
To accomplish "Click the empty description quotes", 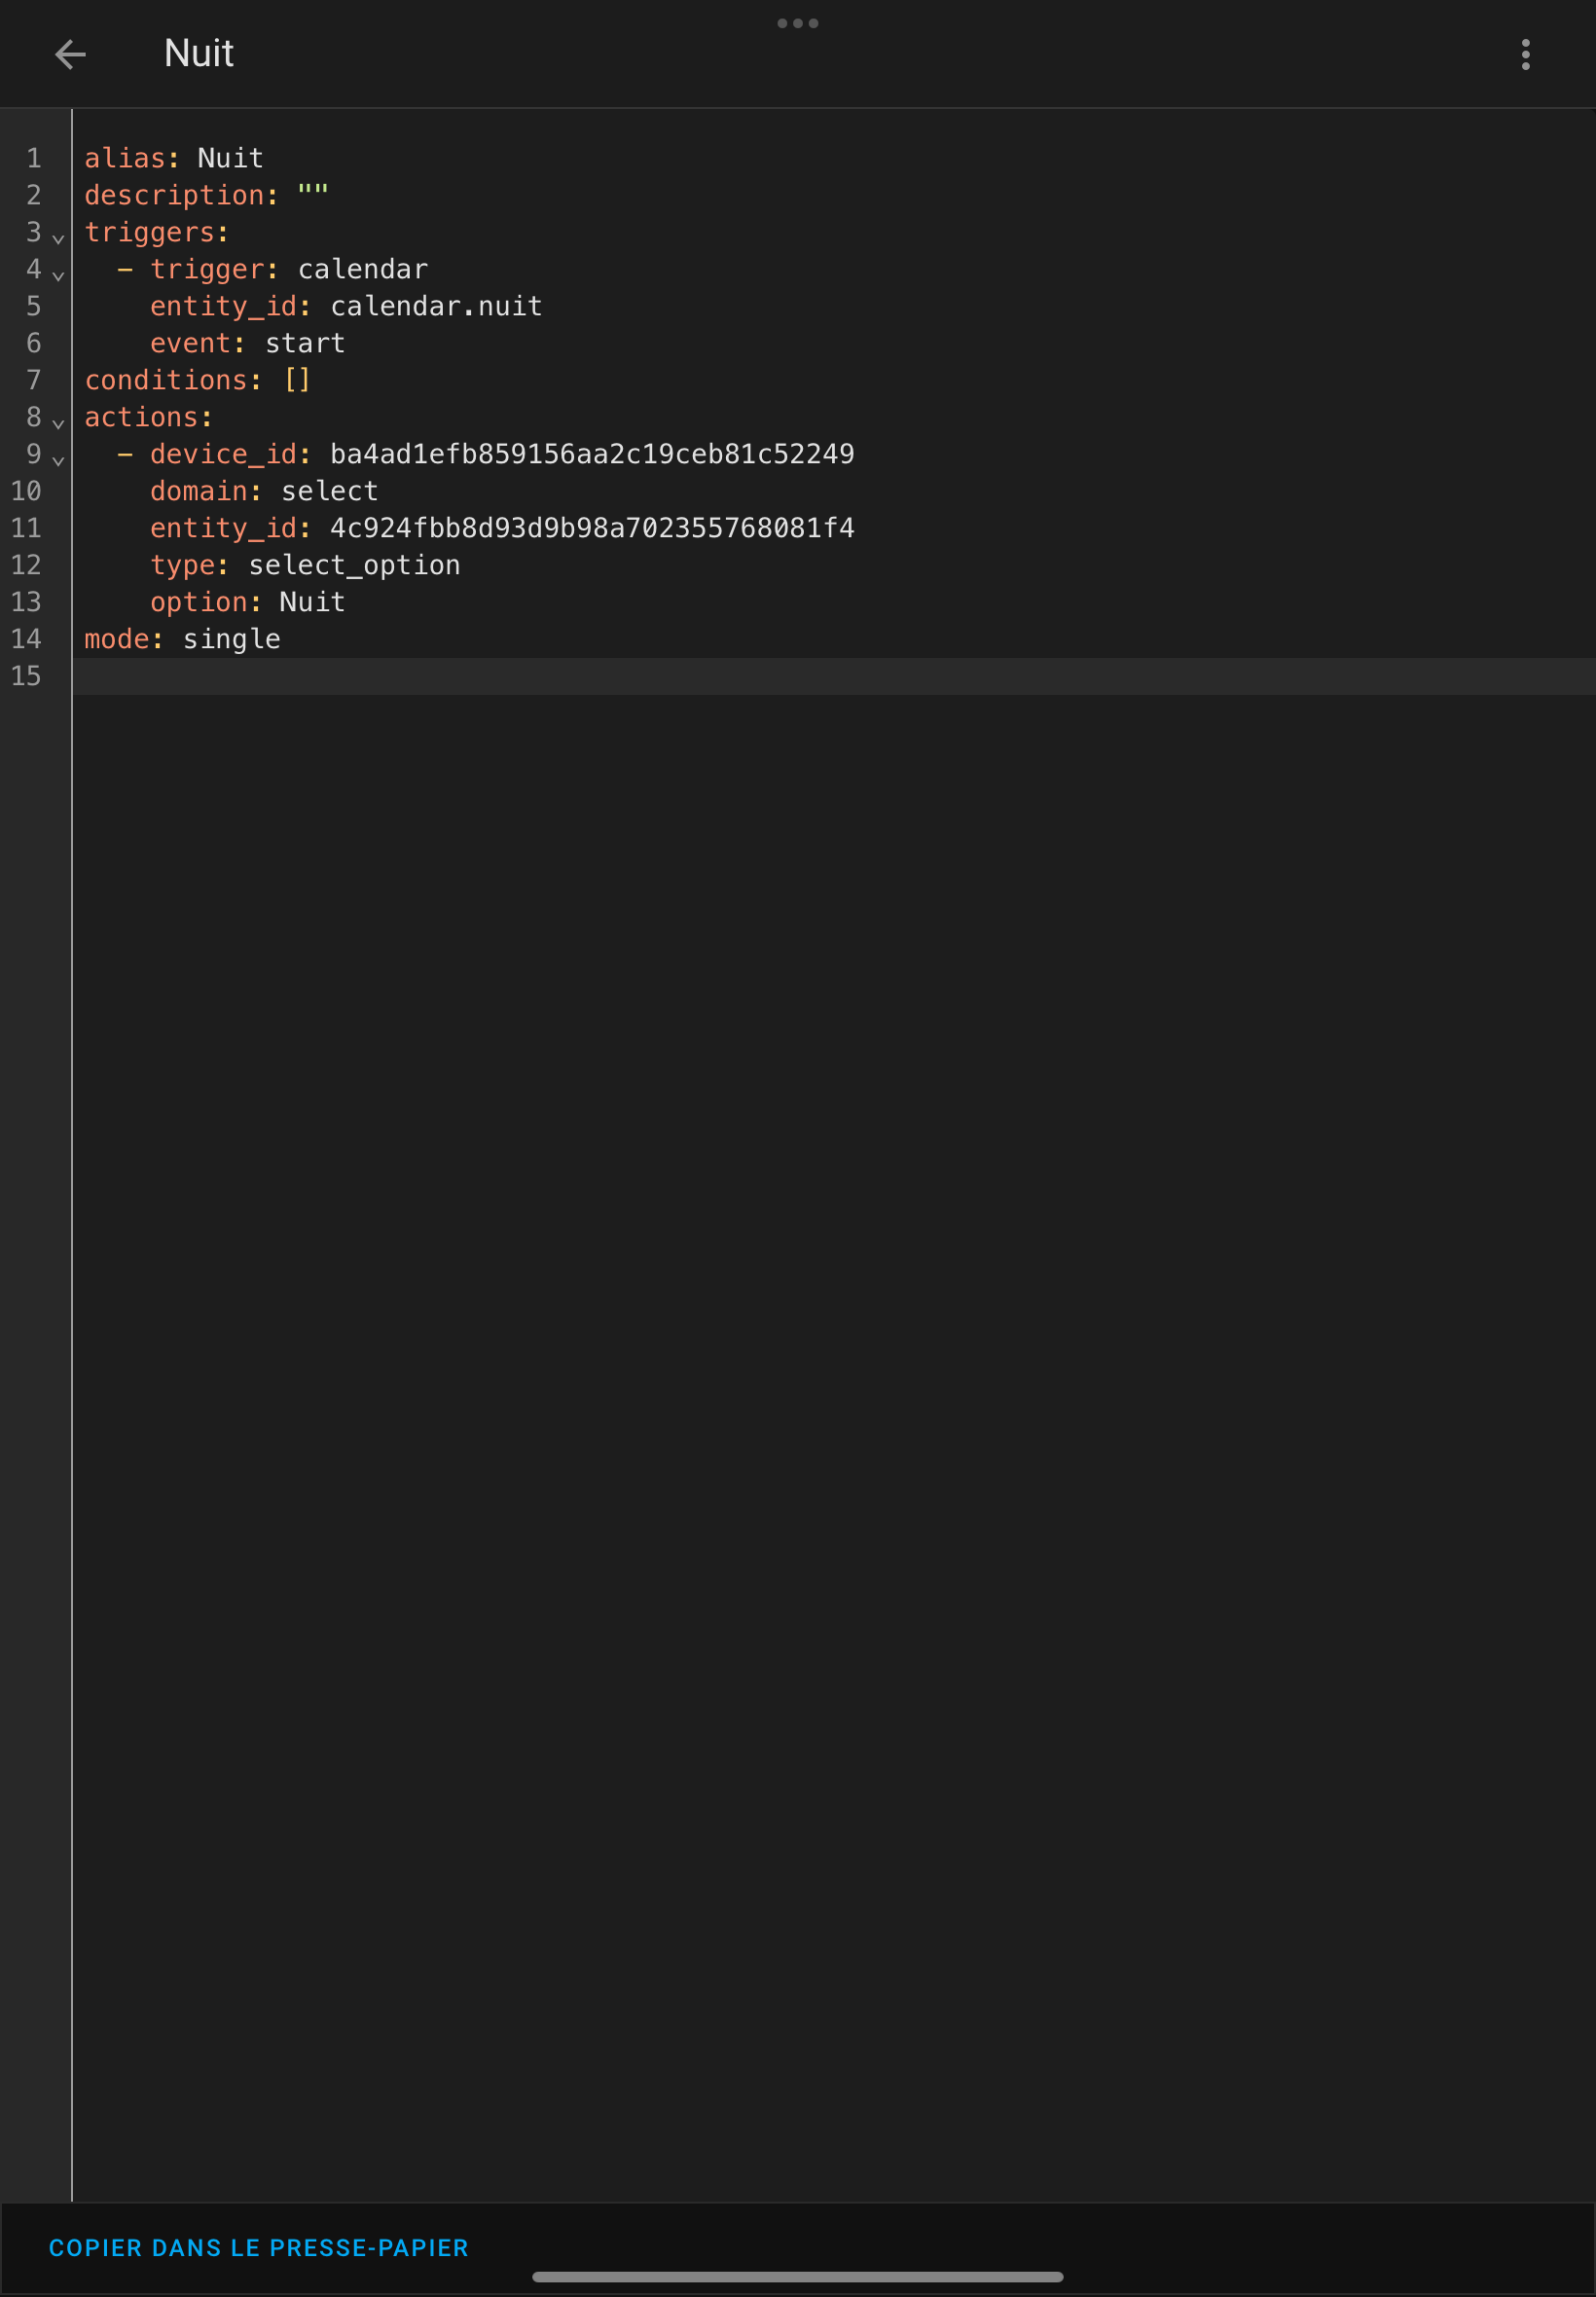I will 312,194.
